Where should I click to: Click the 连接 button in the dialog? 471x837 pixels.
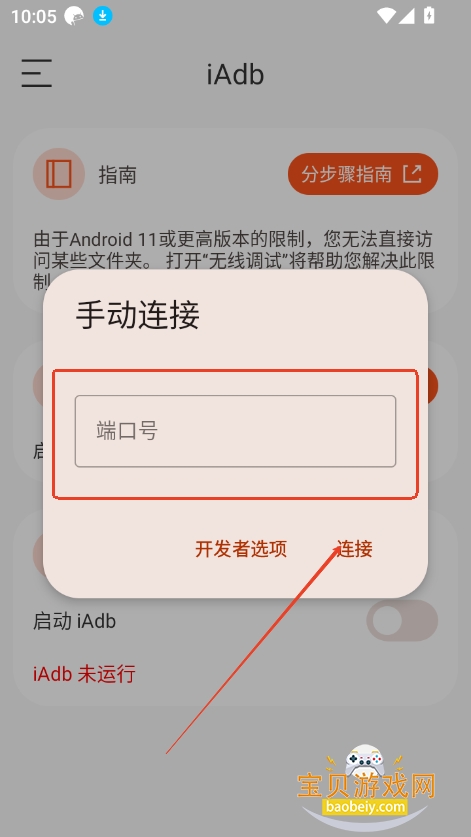tap(355, 549)
